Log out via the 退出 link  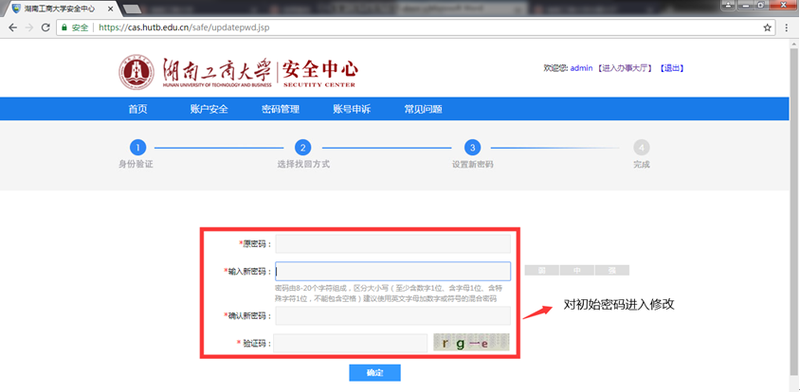click(x=671, y=68)
